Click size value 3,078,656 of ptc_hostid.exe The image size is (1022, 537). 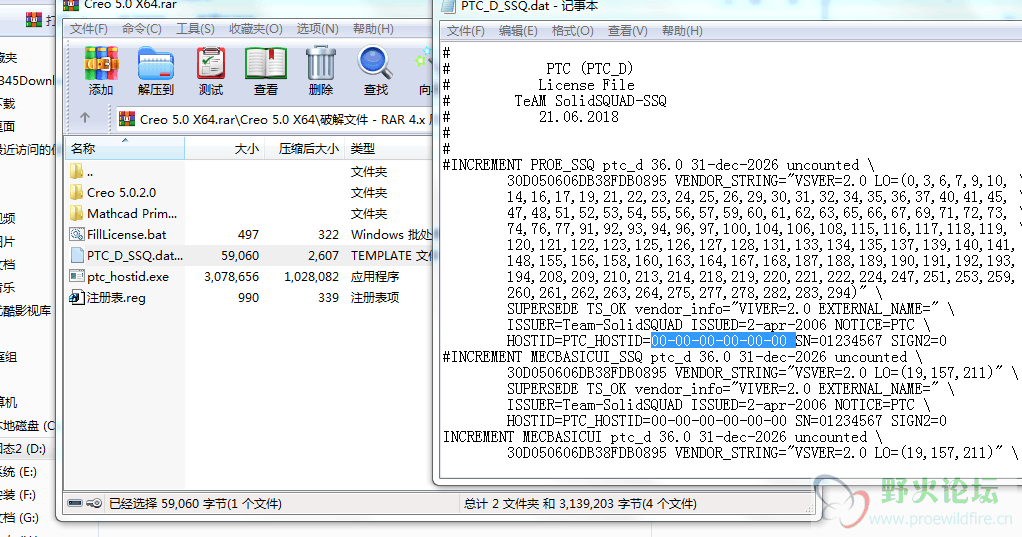pos(231,276)
